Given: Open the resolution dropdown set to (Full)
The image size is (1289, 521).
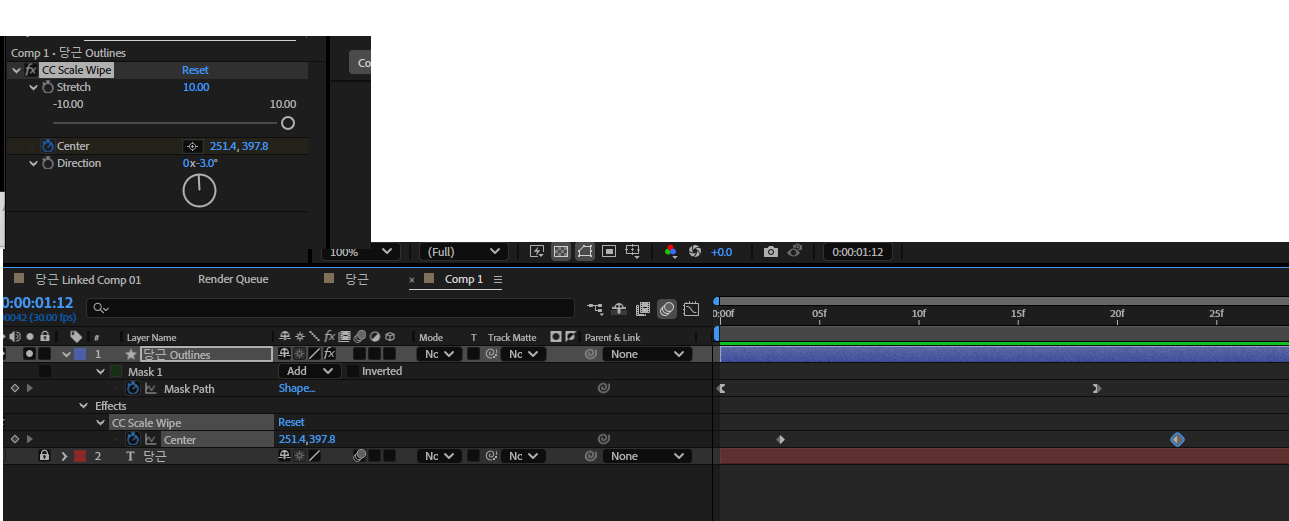Looking at the screenshot, I should coord(463,252).
